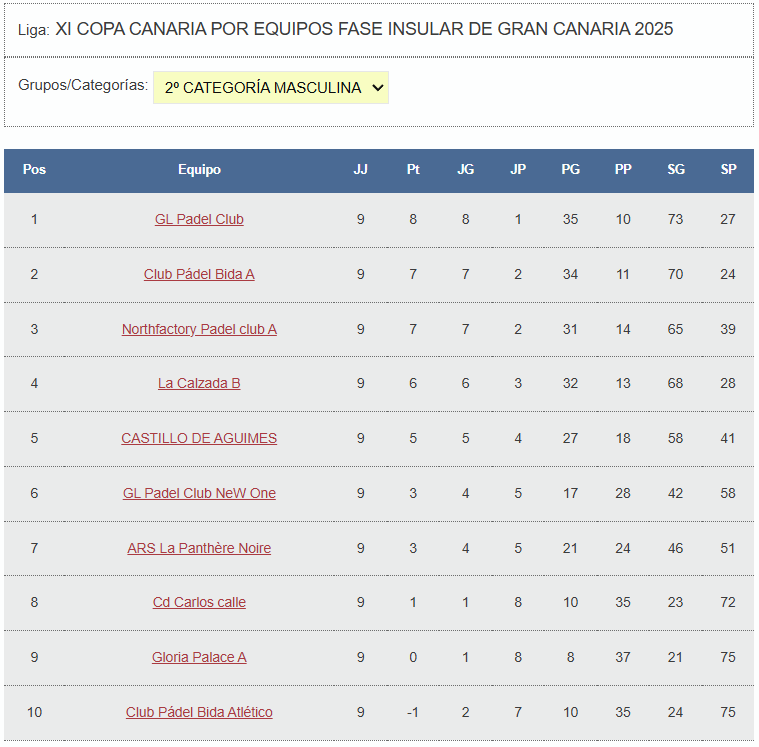Click the Cd Carlos calle link
This screenshot has height=747, width=759.
(199, 602)
